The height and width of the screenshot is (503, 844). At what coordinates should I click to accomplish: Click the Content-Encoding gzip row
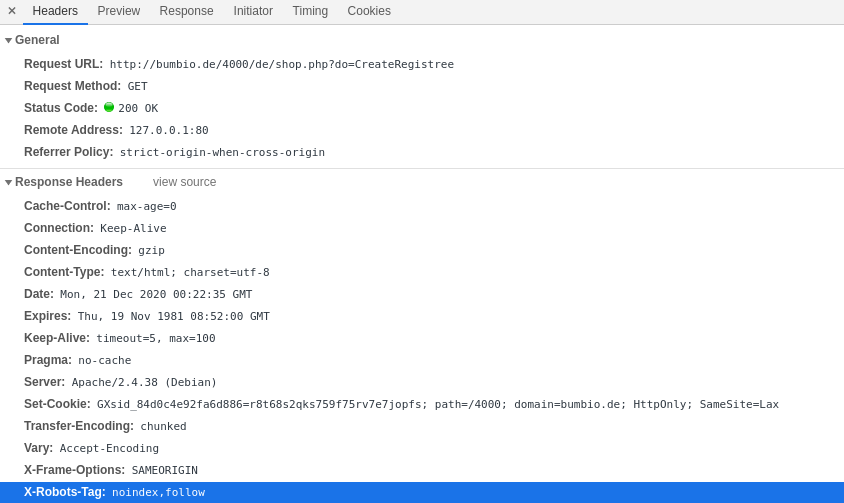pos(422,250)
